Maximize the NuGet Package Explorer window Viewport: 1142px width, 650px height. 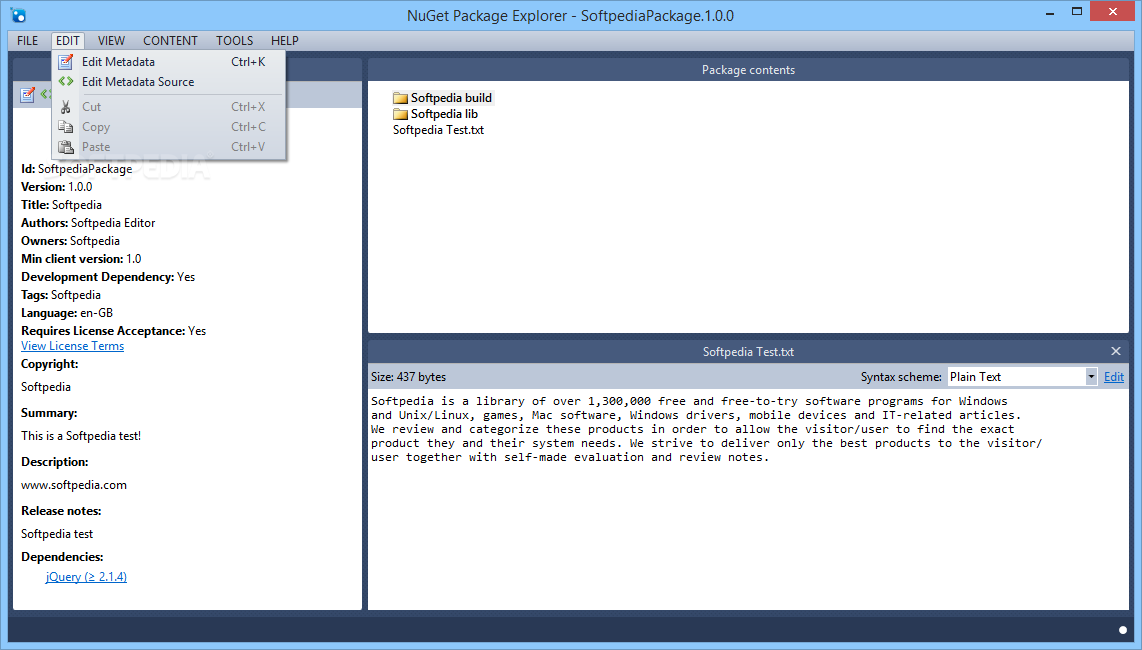click(1077, 12)
